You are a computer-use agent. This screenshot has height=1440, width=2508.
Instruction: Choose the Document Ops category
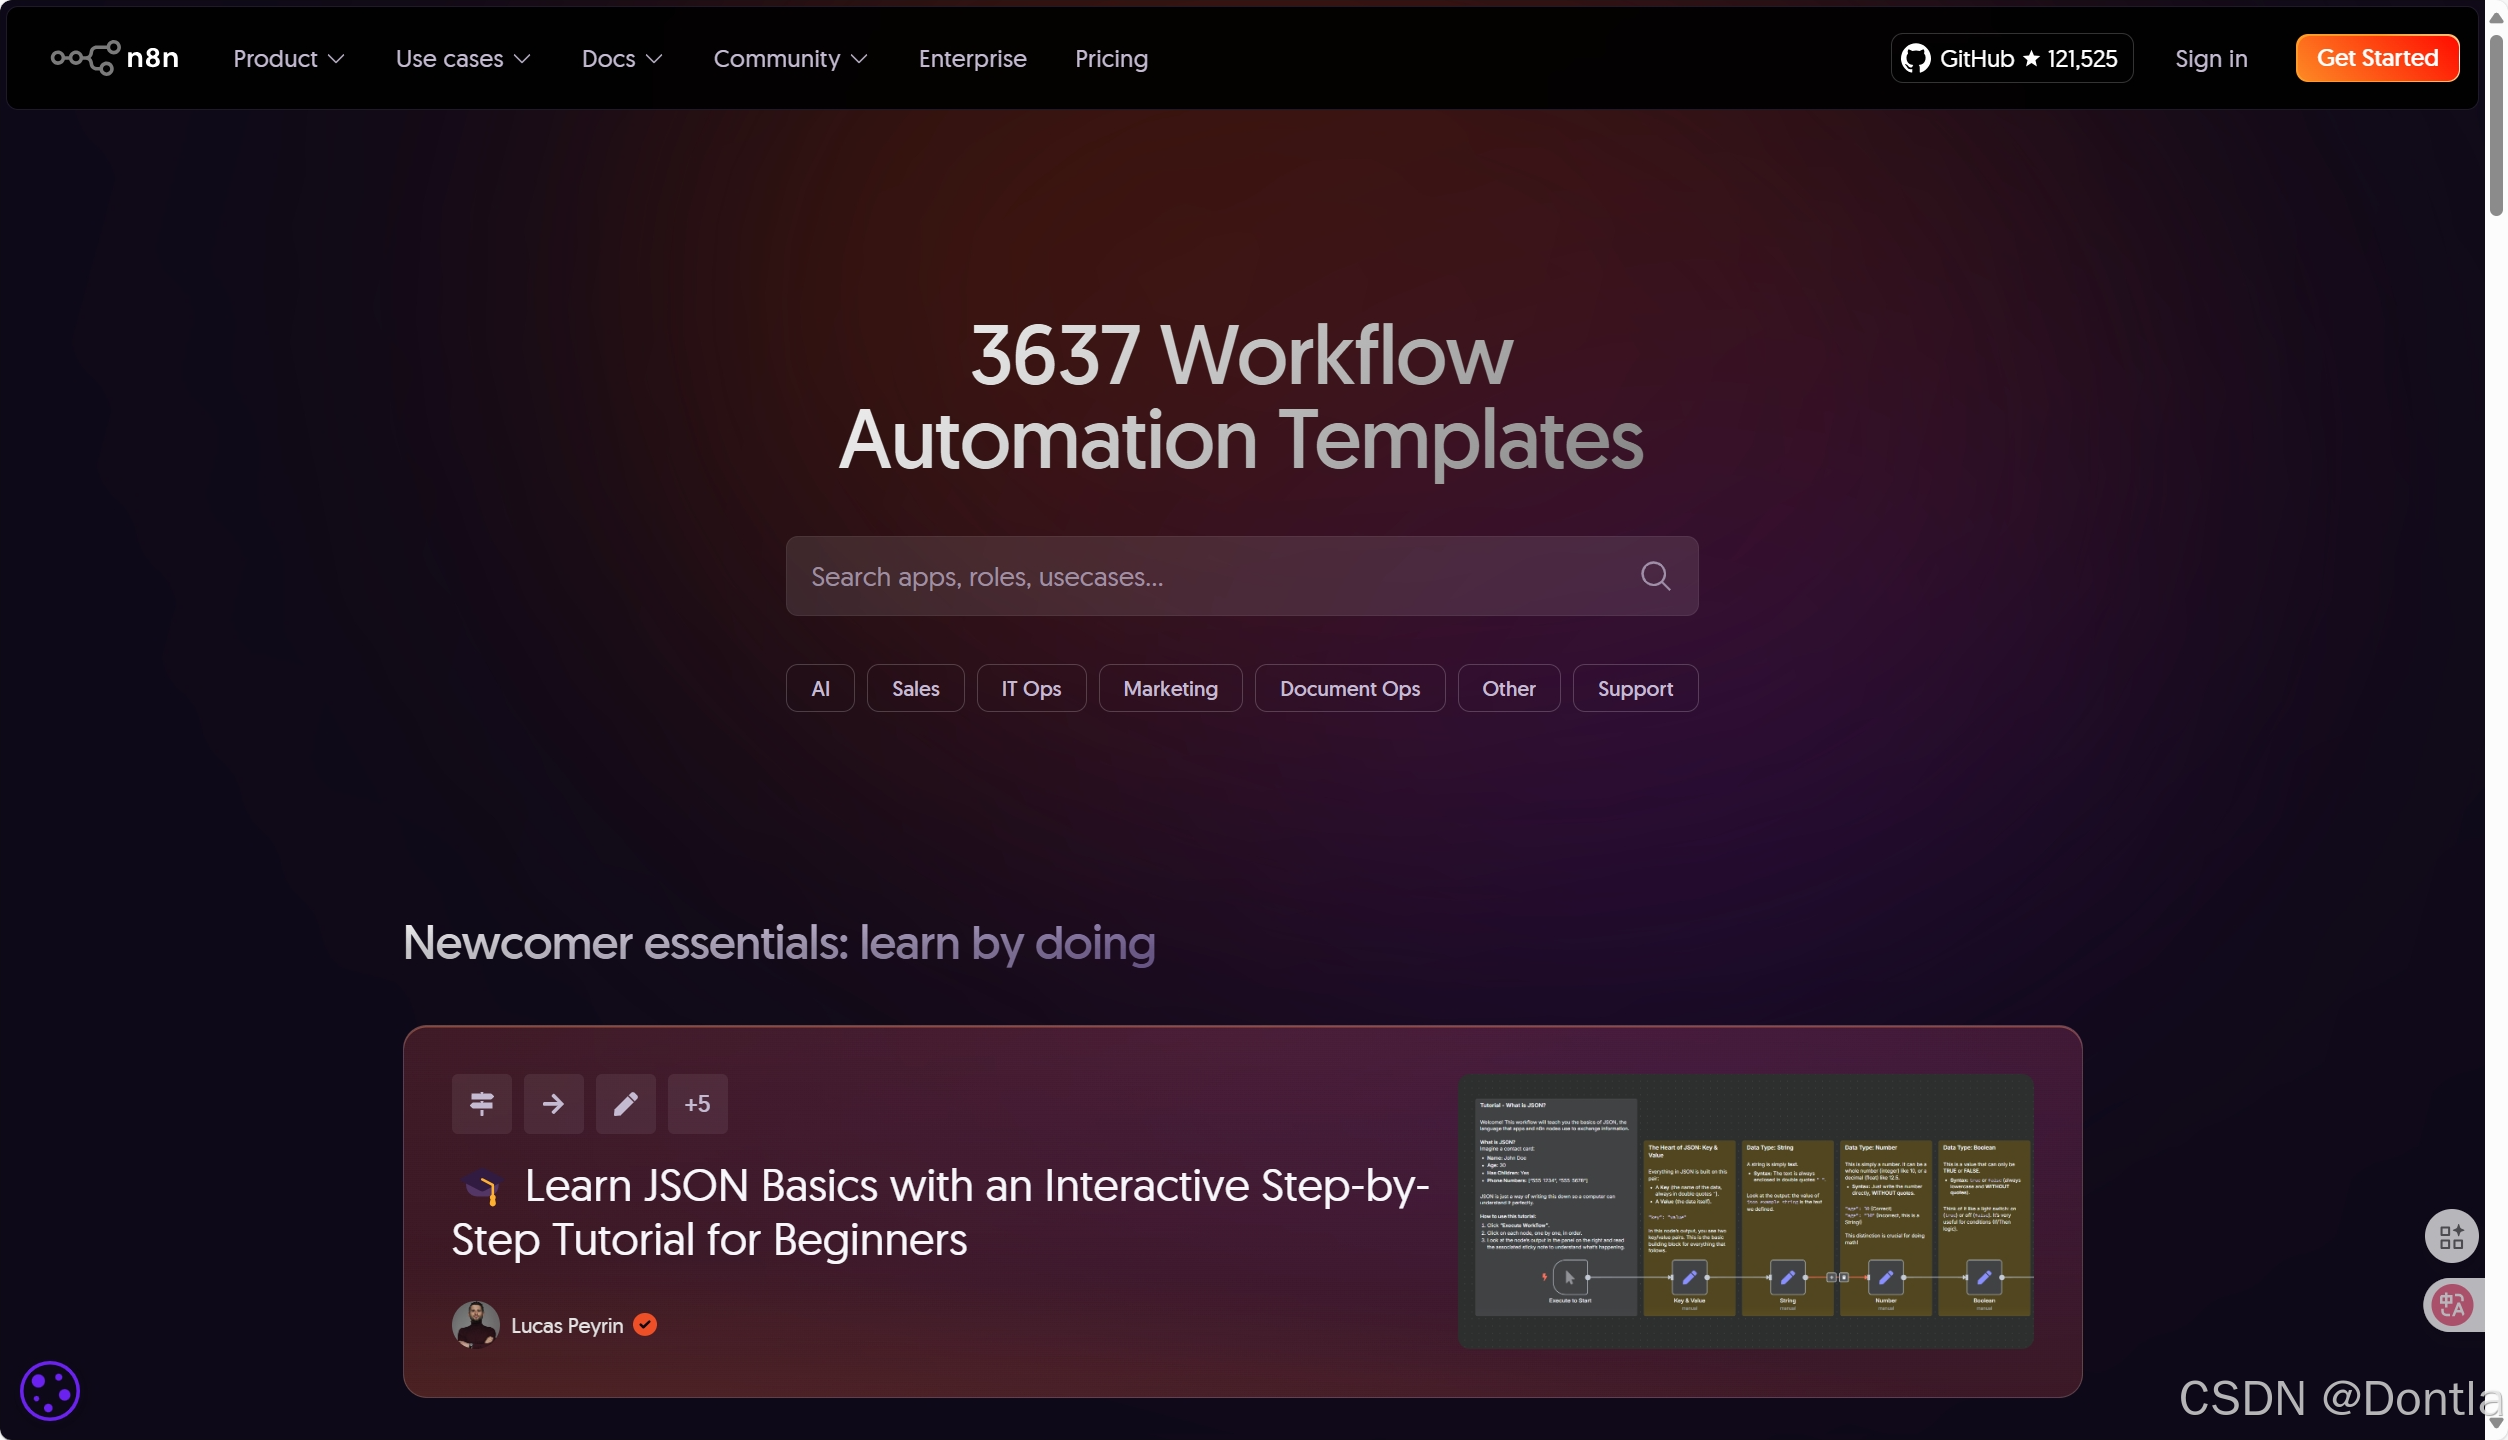(x=1350, y=688)
